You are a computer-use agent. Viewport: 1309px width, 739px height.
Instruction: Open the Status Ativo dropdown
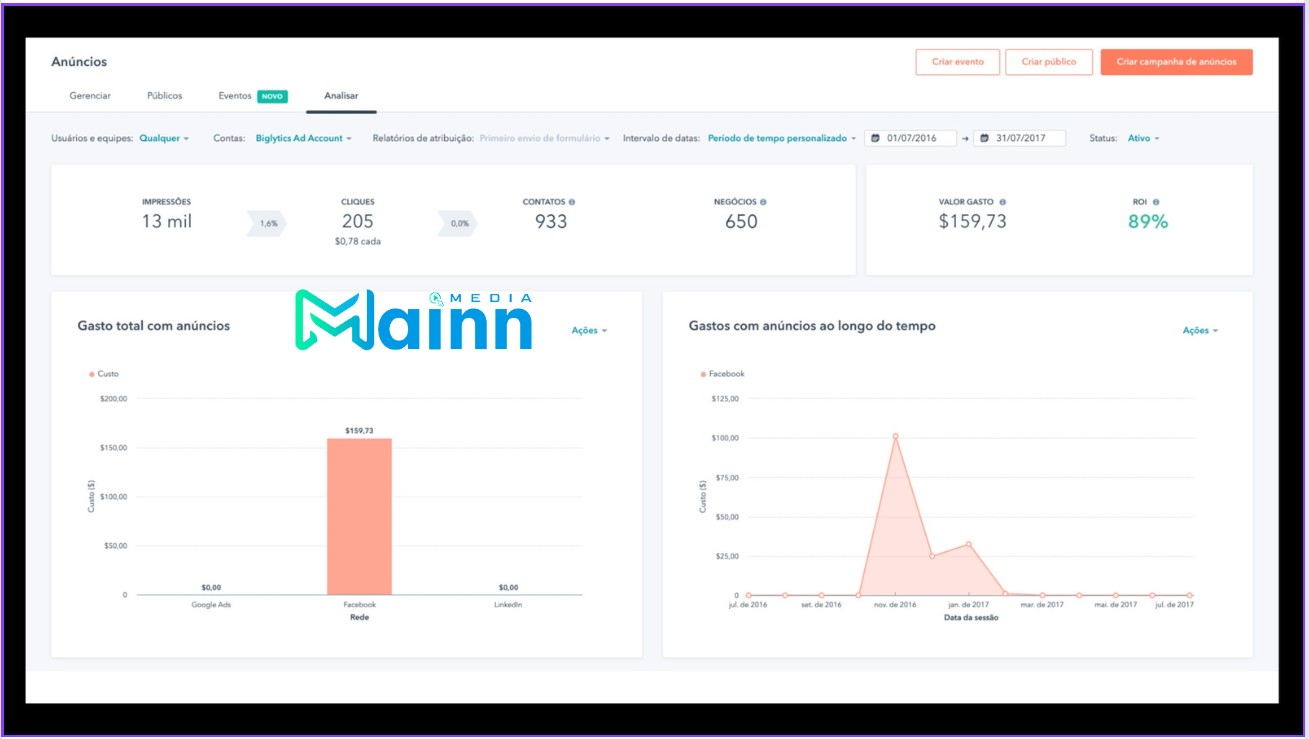click(x=1144, y=138)
